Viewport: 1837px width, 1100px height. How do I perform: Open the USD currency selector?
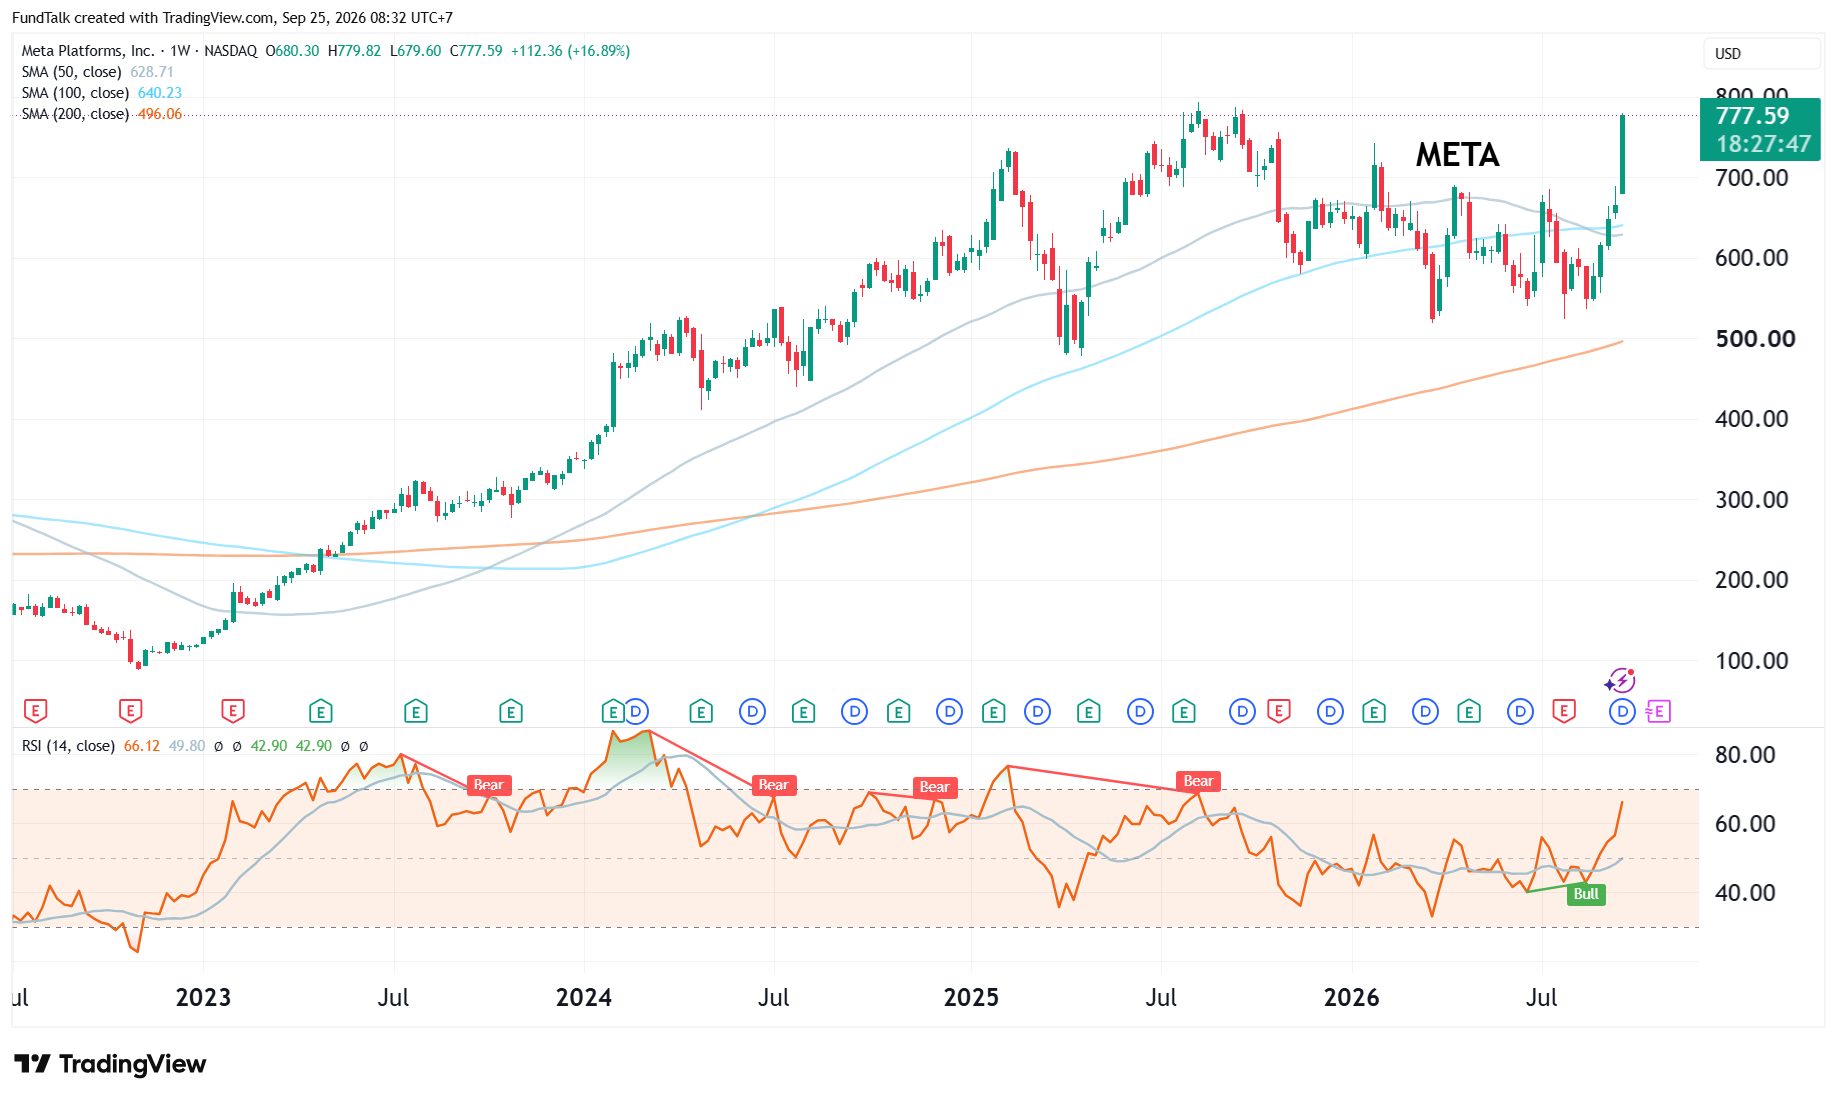[x=1761, y=54]
